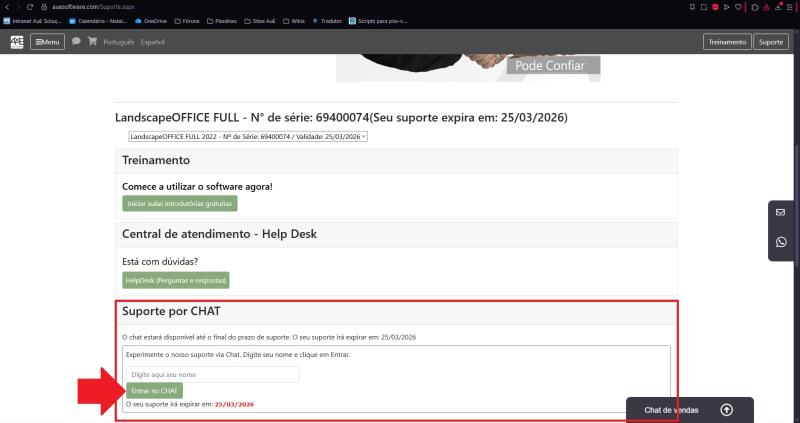This screenshot has width=800, height=423.
Task: Expand the LandscapeOFFICE FULL 2022 license dropdown
Action: 248,136
